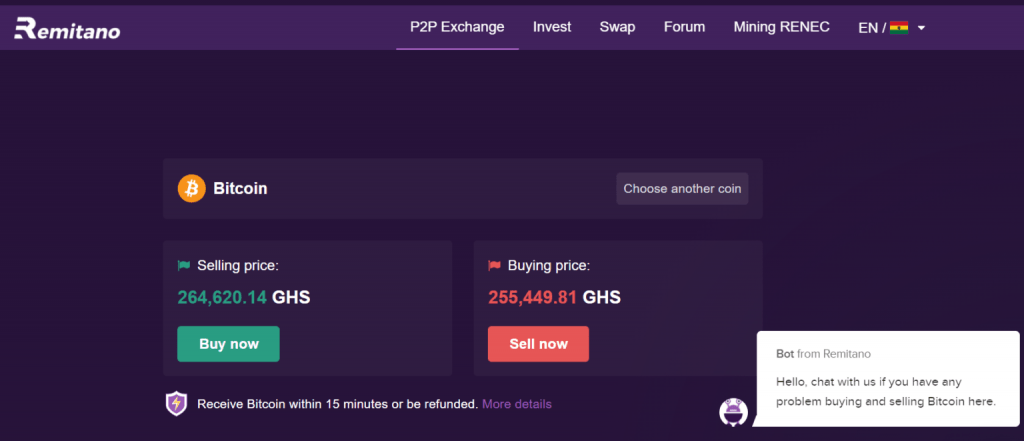Click the red buying price flag icon

coord(494,266)
